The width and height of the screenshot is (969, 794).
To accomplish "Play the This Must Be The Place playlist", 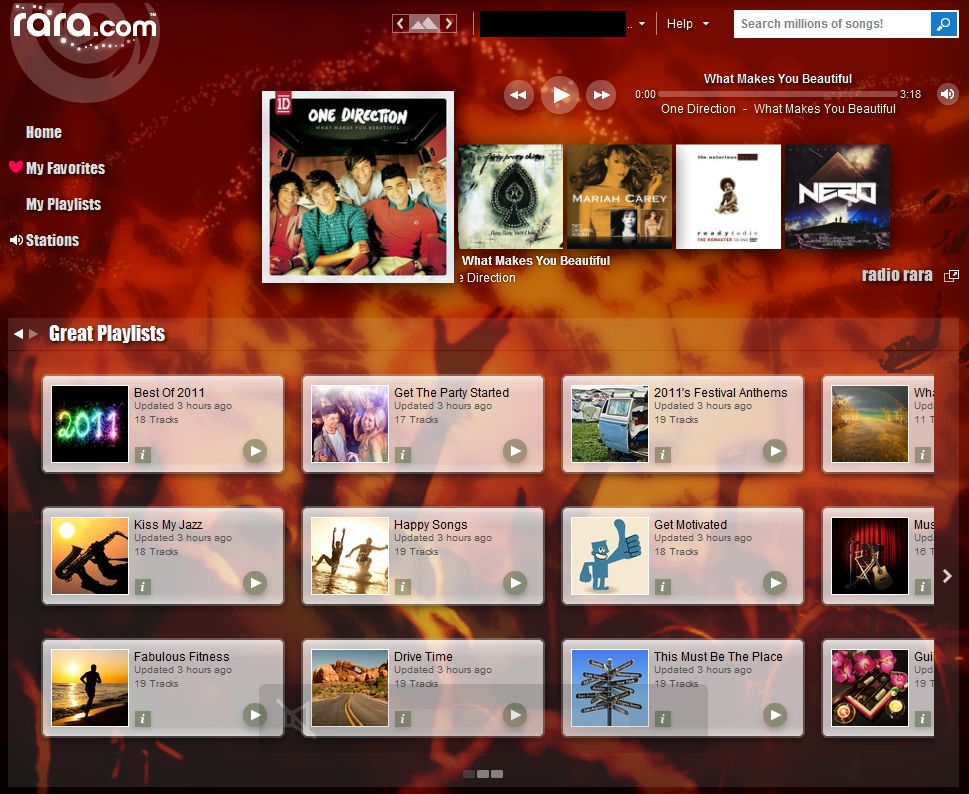I will click(775, 715).
